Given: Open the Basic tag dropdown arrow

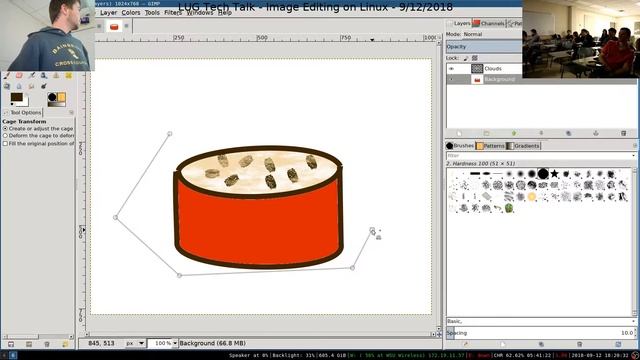Looking at the screenshot, I should [633, 321].
